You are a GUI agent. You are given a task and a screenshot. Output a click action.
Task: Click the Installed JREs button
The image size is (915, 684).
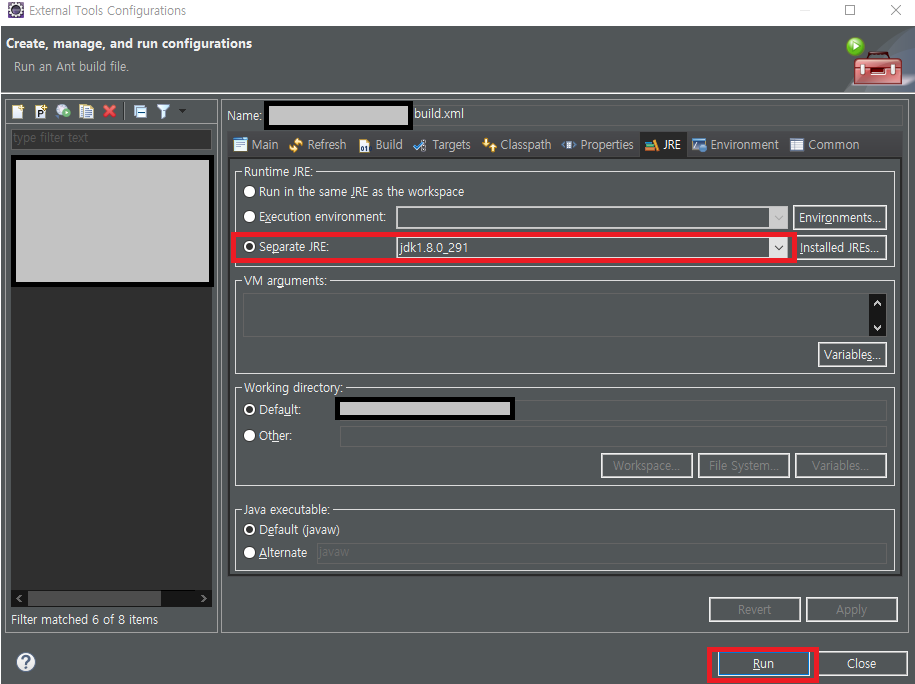tap(840, 247)
